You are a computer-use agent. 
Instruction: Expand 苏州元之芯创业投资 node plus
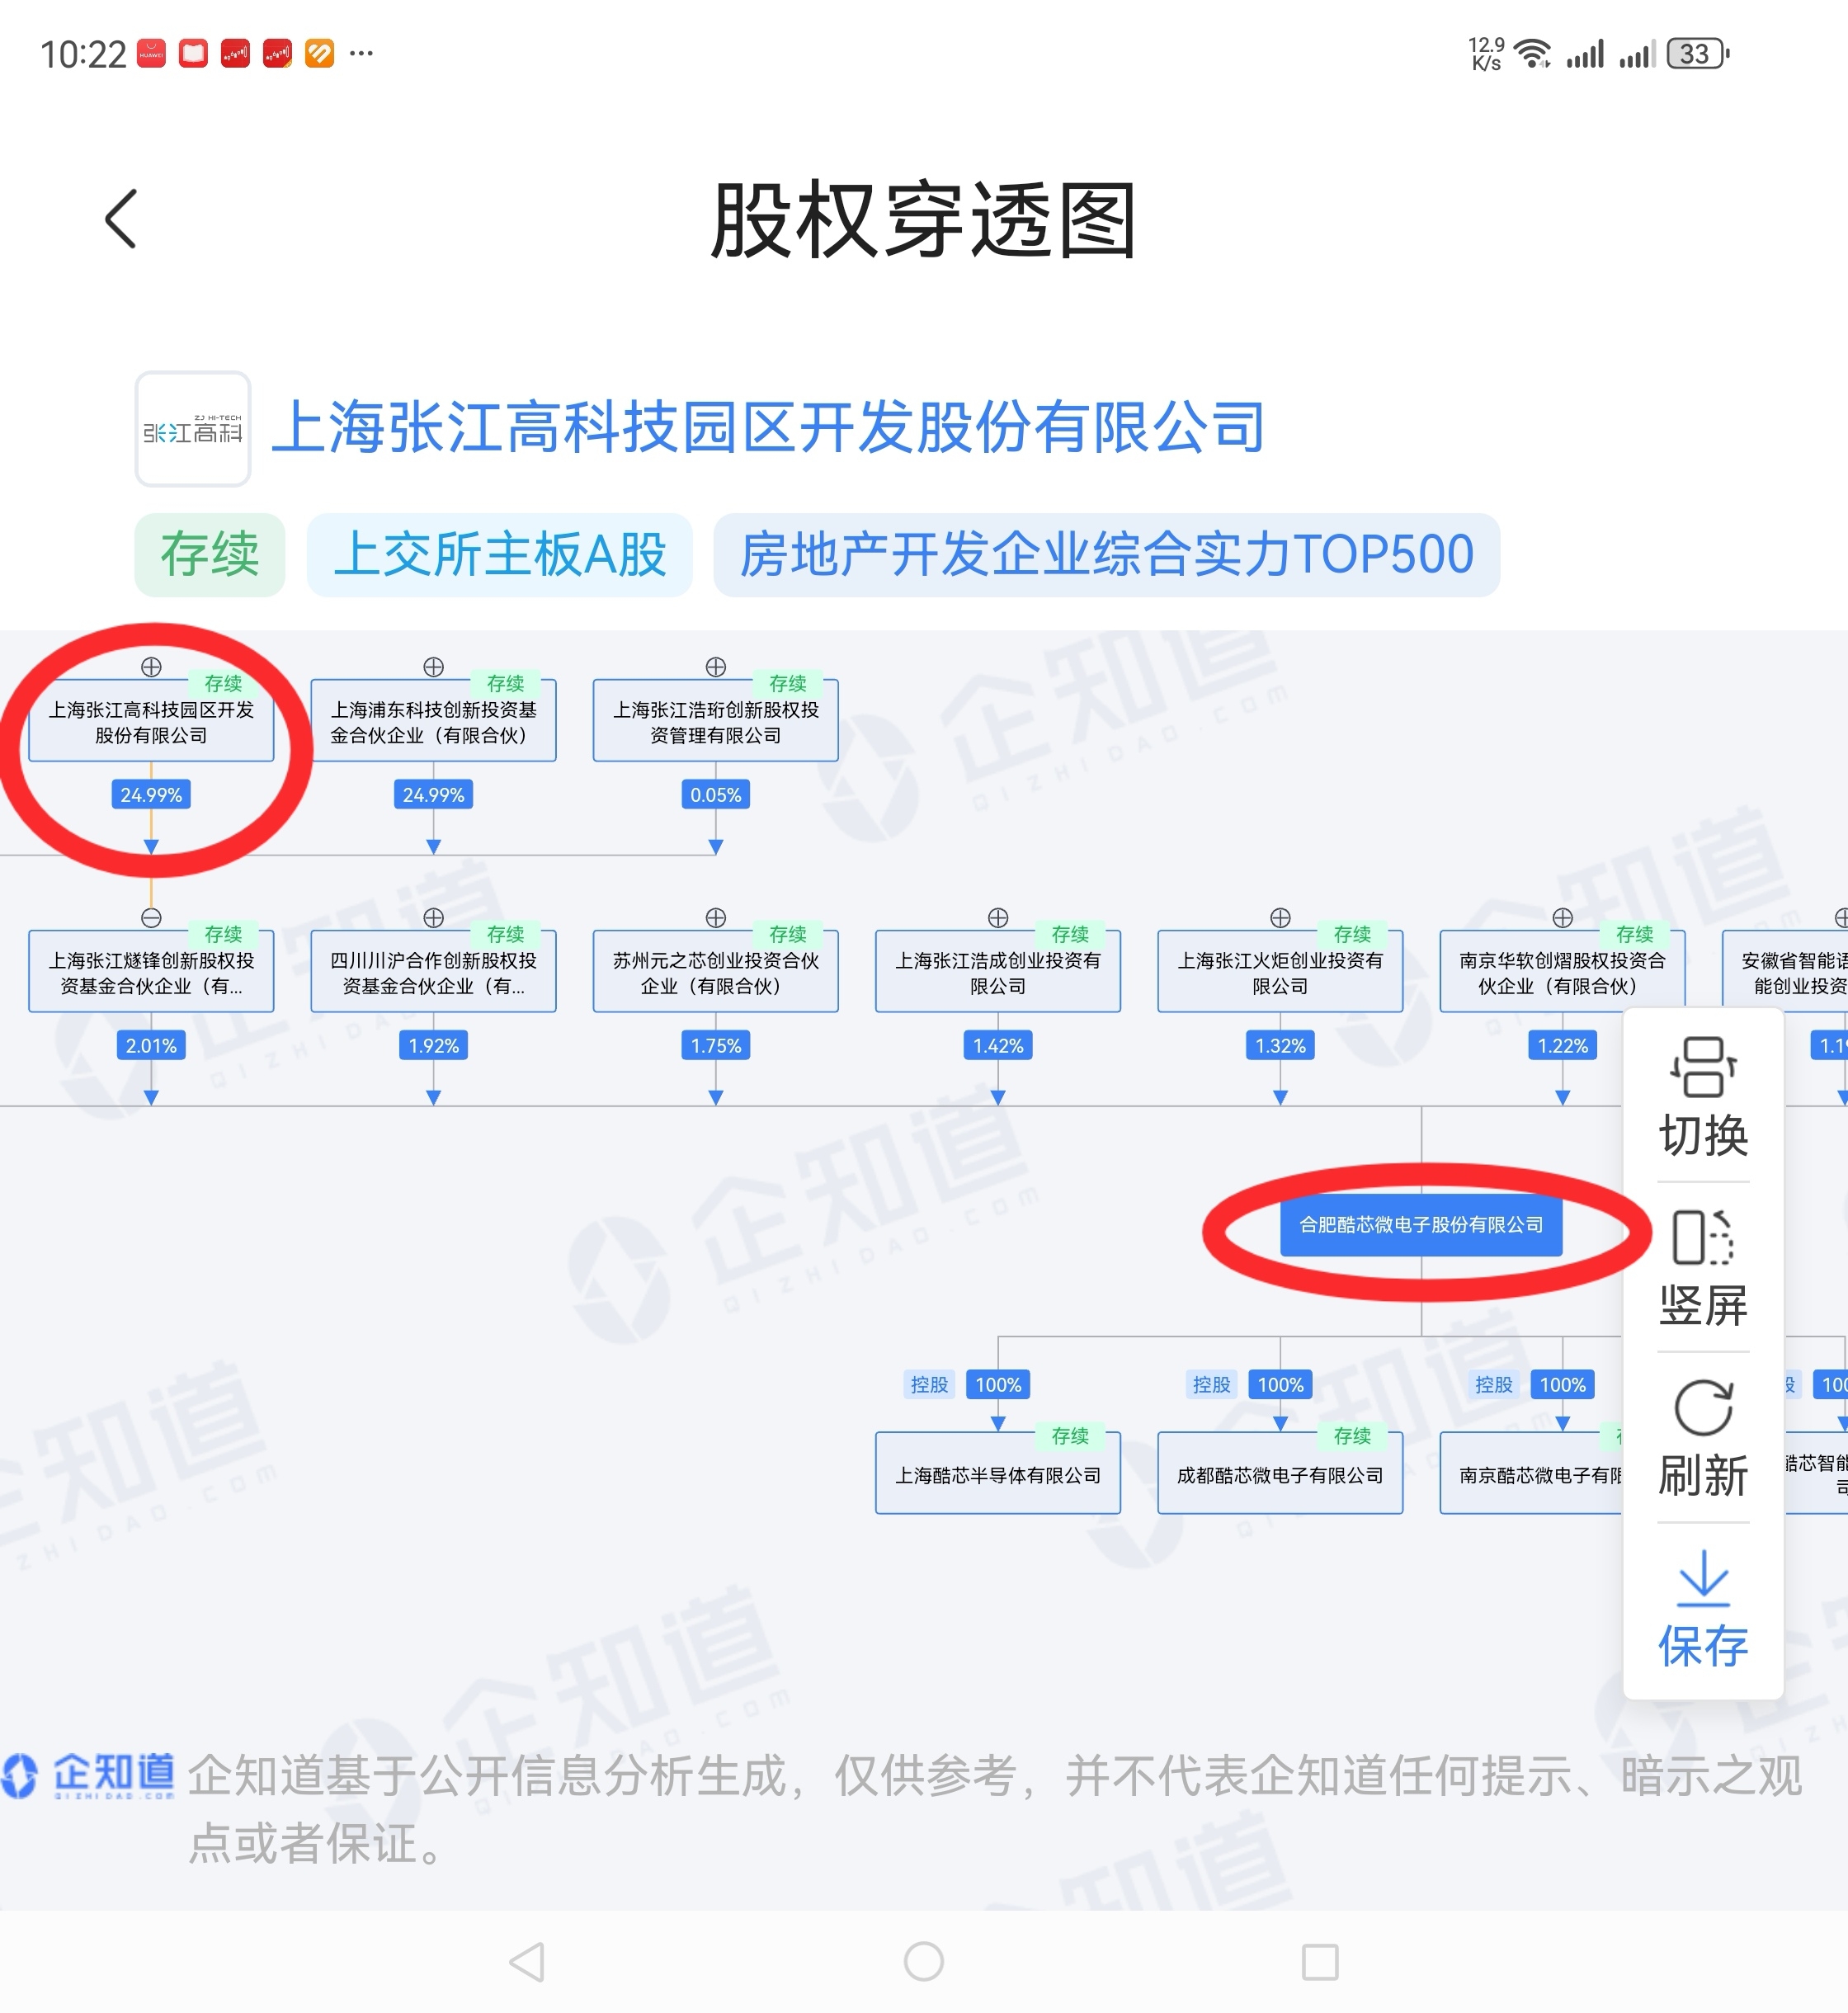715,918
